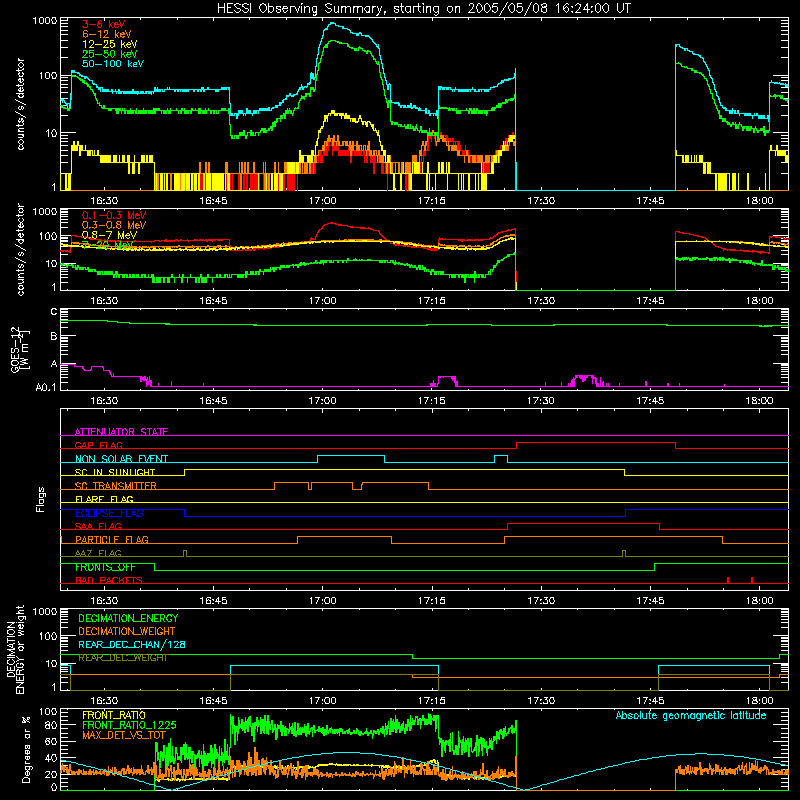
Task: Click the FLARE_FLAG label
Action: click(104, 499)
